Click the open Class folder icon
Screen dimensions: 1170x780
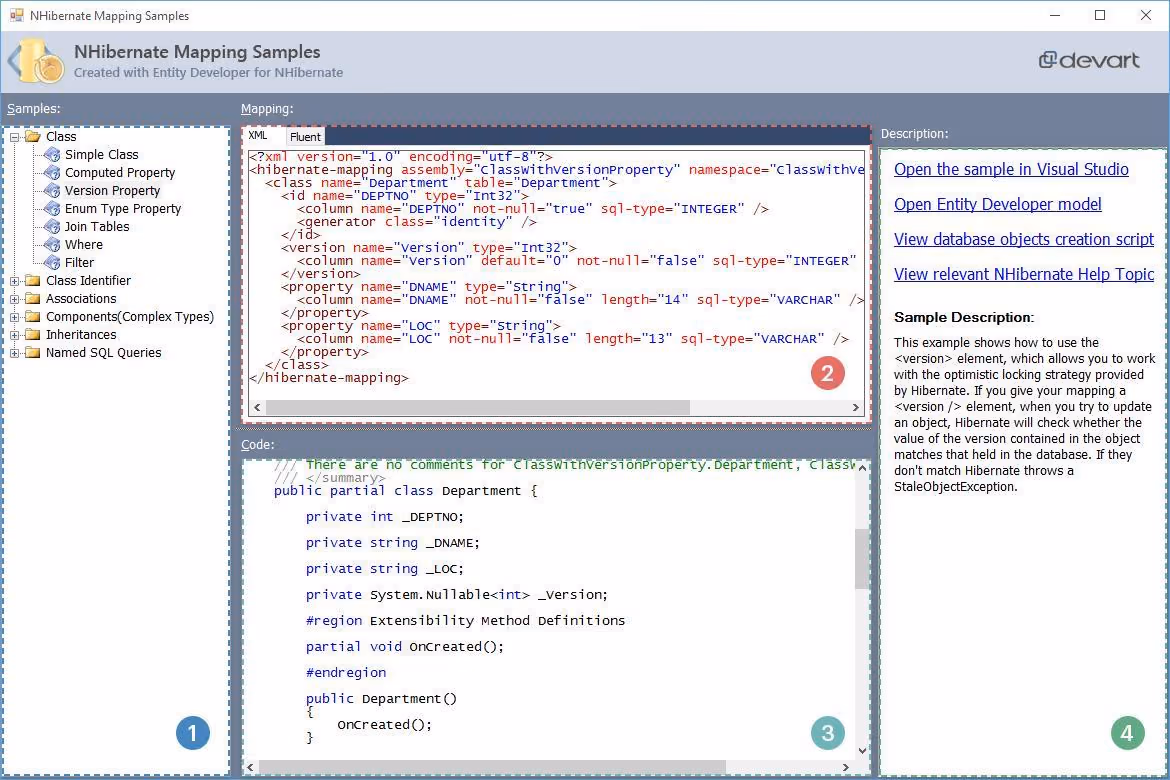(x=33, y=137)
